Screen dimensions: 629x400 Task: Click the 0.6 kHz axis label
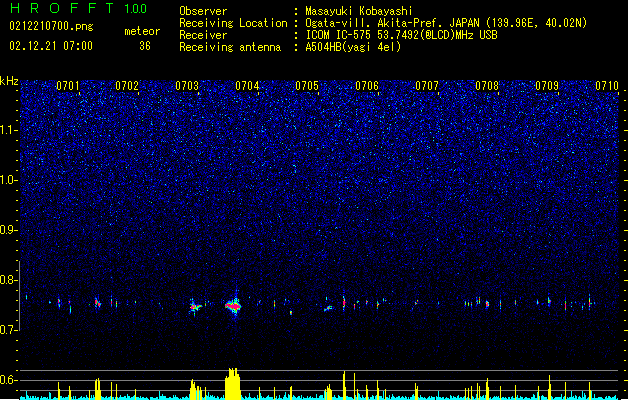tap(8, 380)
